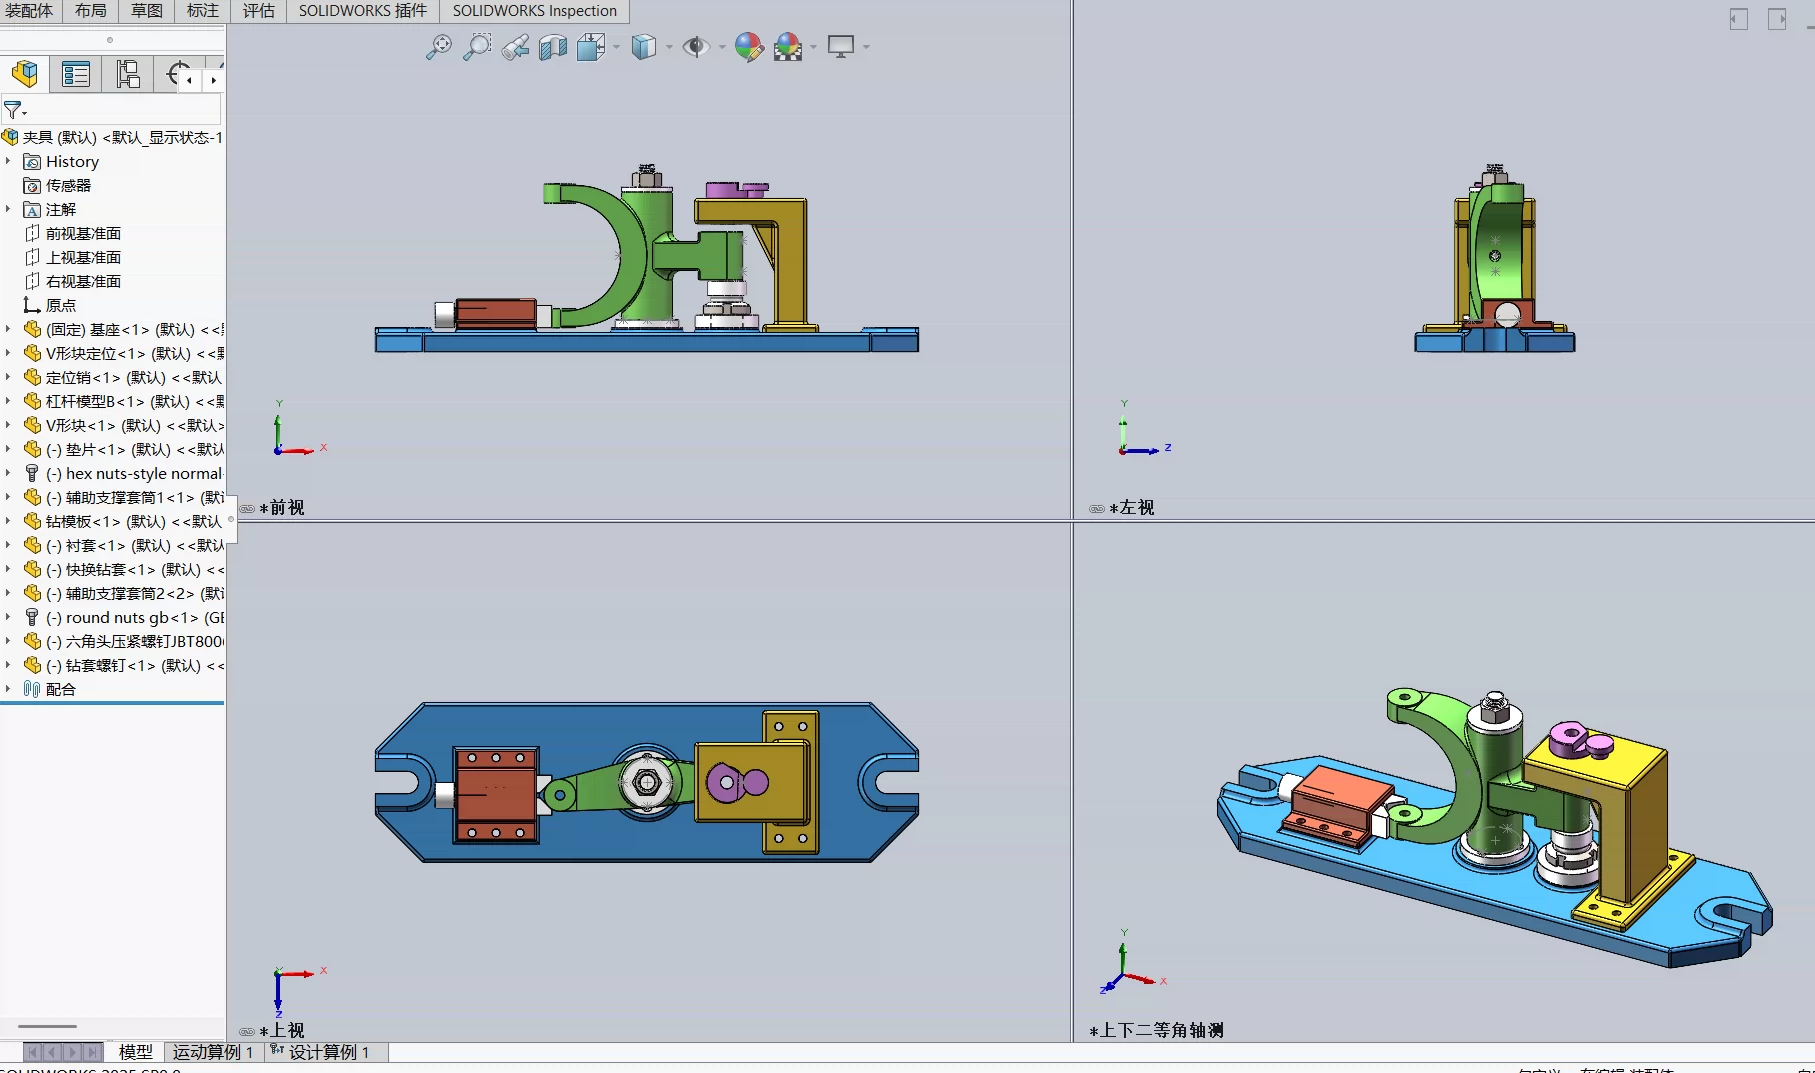Click the link-views icon beside *前视

(x=247, y=509)
